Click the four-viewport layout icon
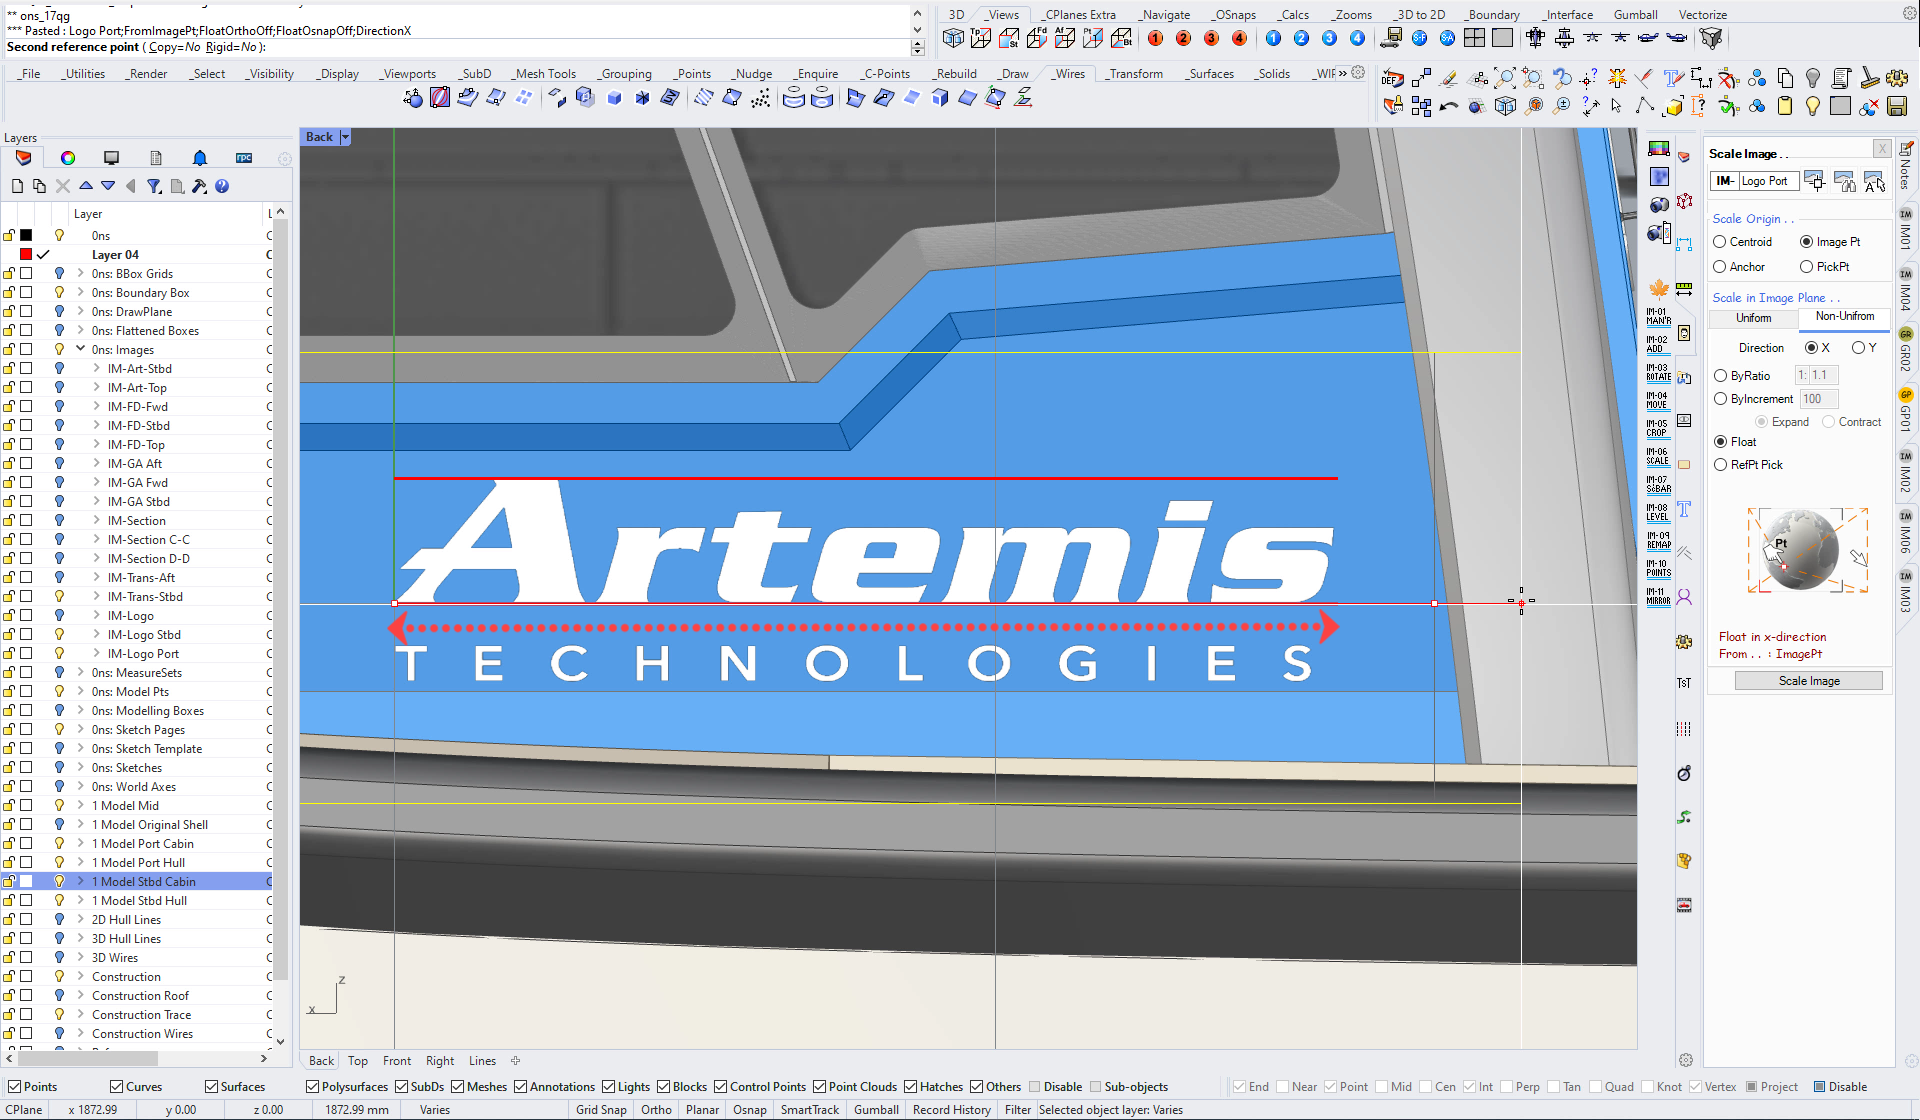 coord(1474,38)
